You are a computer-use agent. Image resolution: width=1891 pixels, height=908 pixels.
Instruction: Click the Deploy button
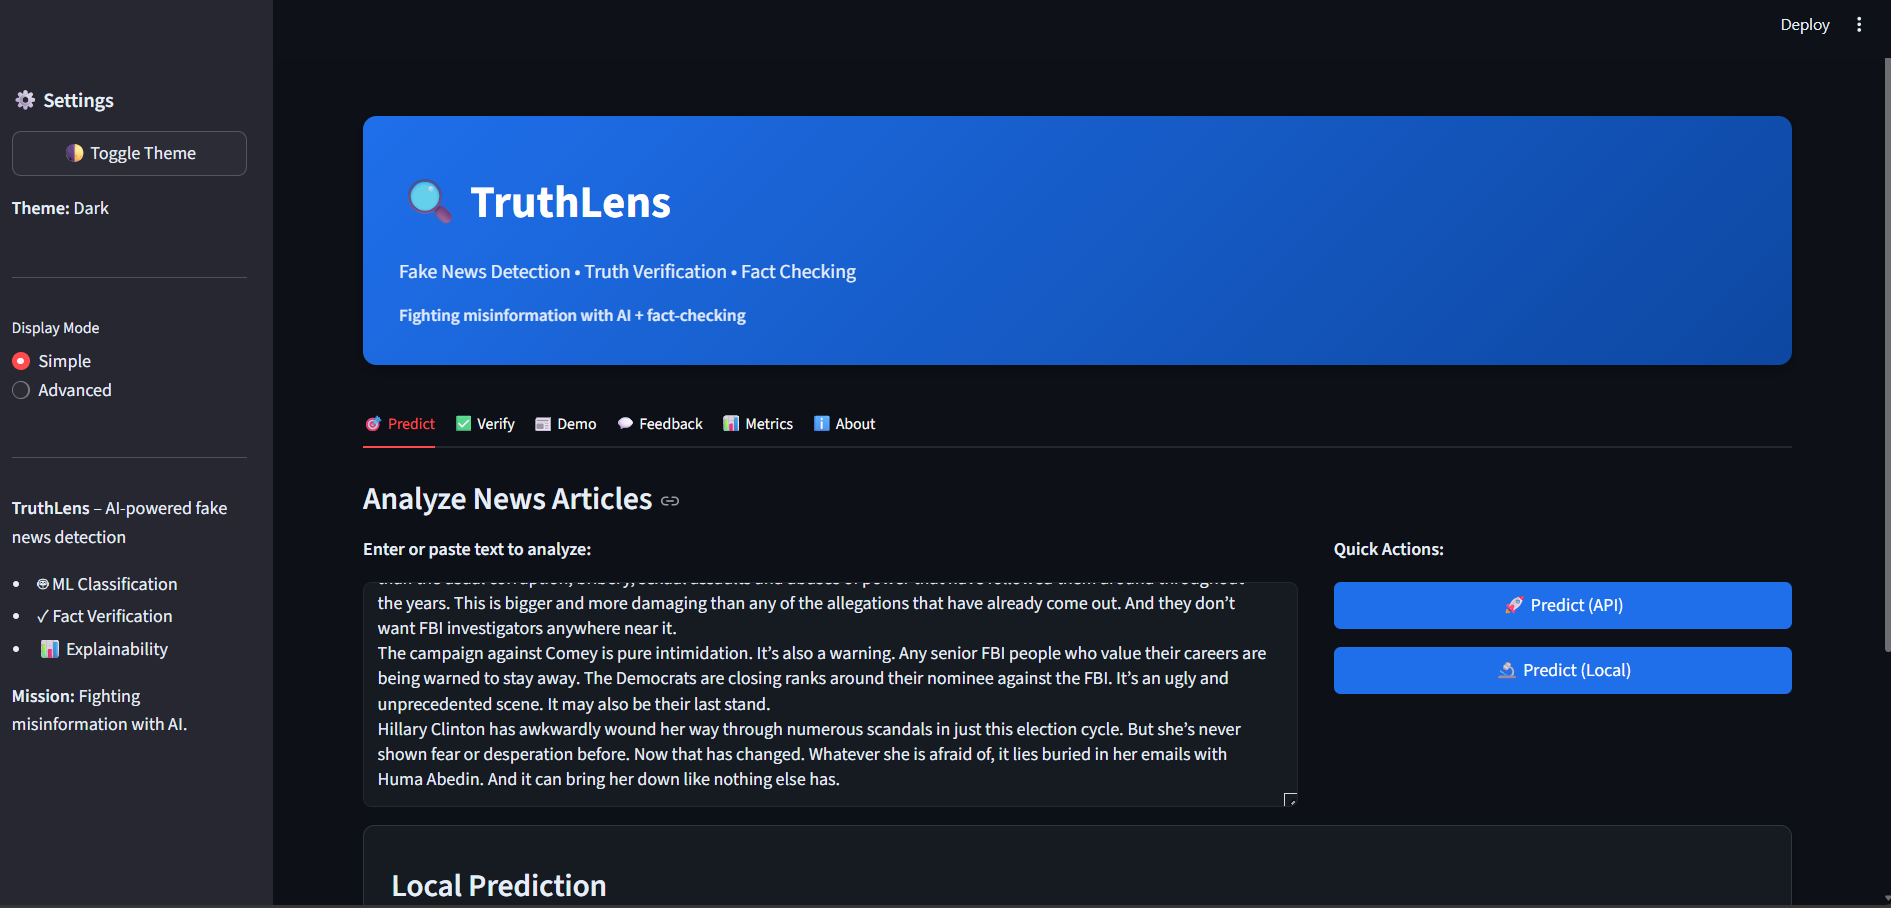[1804, 24]
